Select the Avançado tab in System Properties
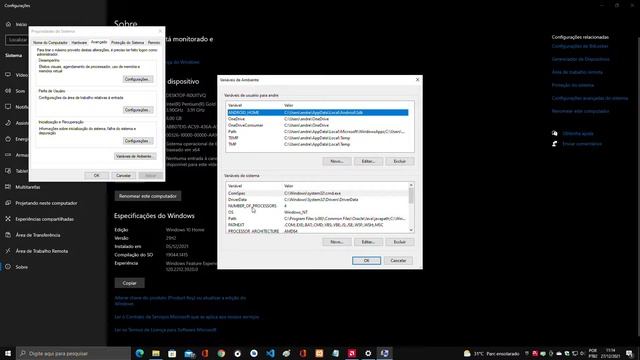Viewport: 640px width, 360px height. point(99,42)
